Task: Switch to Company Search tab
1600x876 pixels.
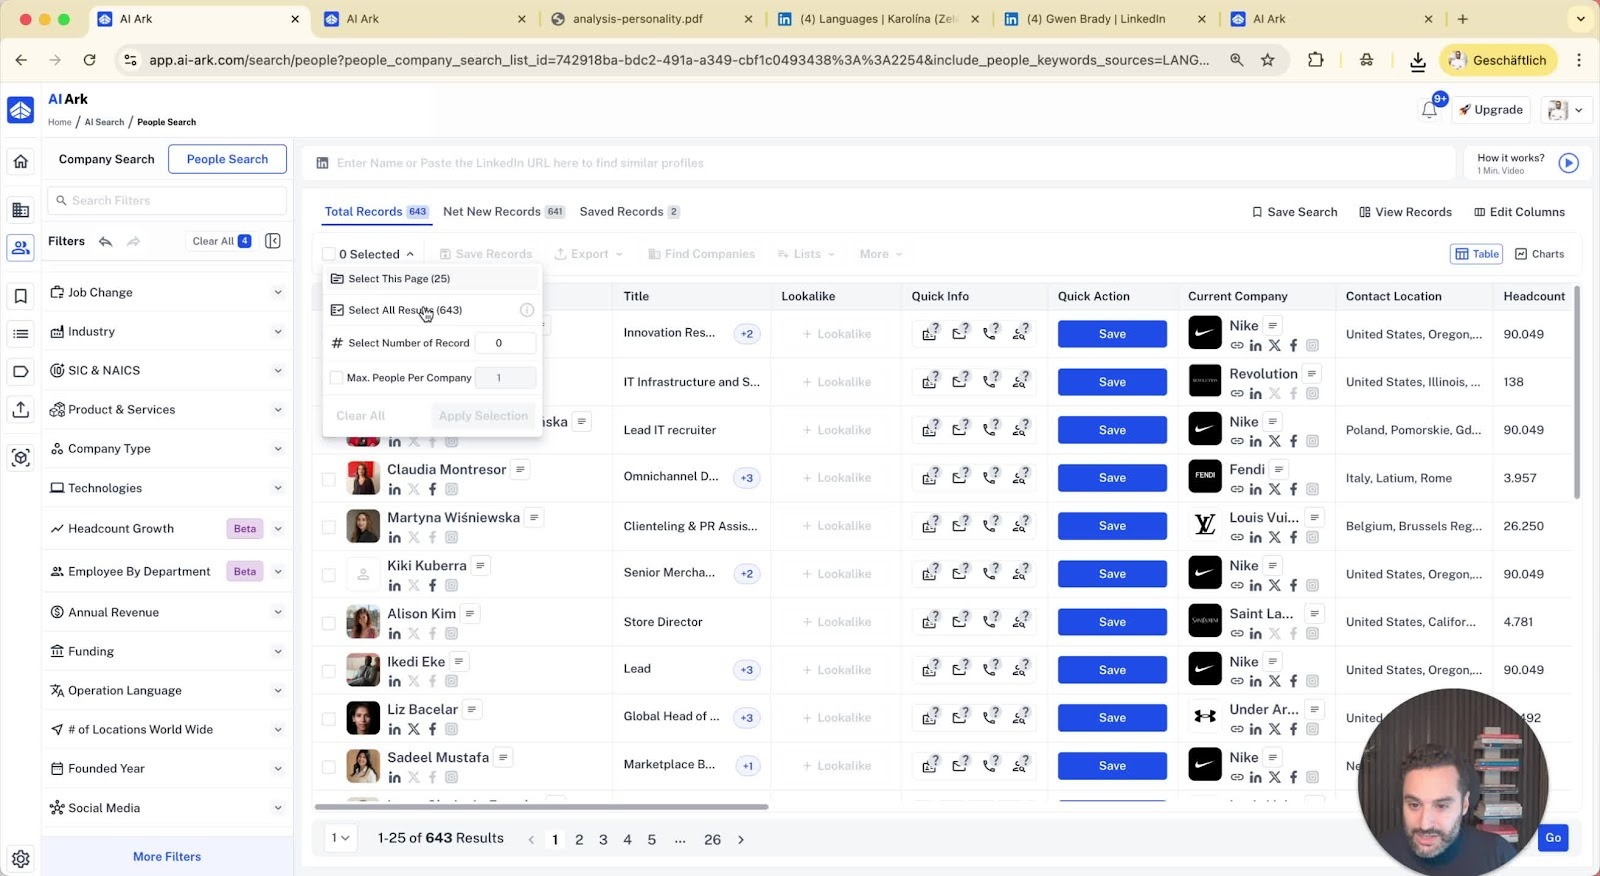Action: pyautogui.click(x=106, y=159)
